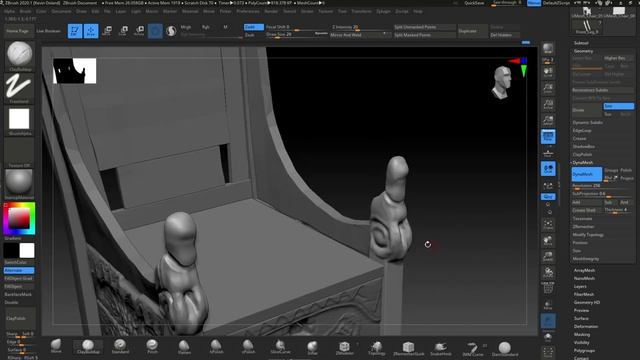The image size is (640, 360).
Task: Activate the Draw mode button
Action: [91, 31]
